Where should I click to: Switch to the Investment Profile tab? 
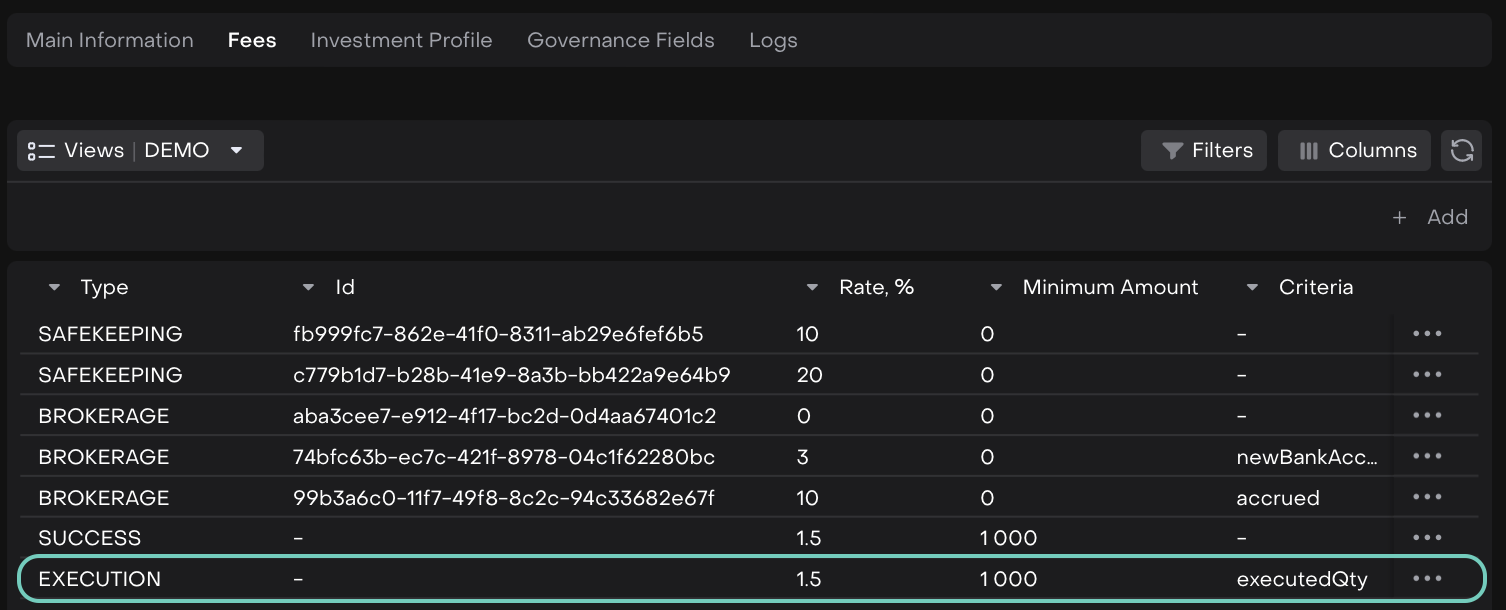401,41
